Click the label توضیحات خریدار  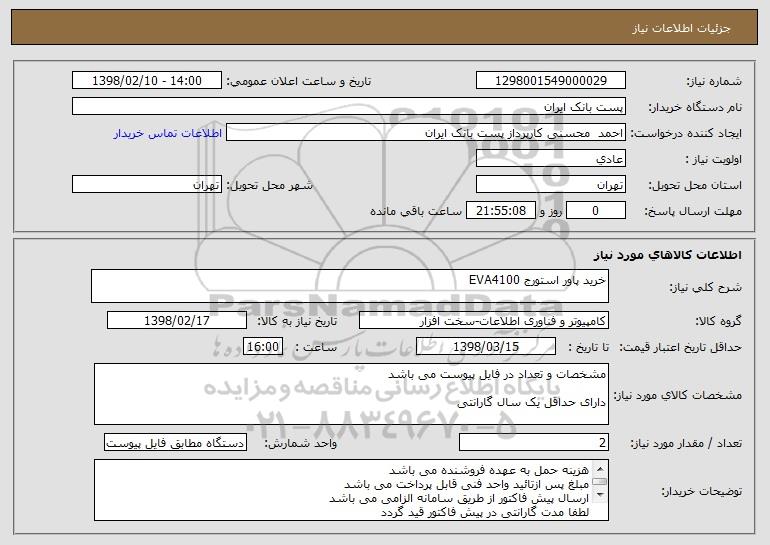click(701, 491)
